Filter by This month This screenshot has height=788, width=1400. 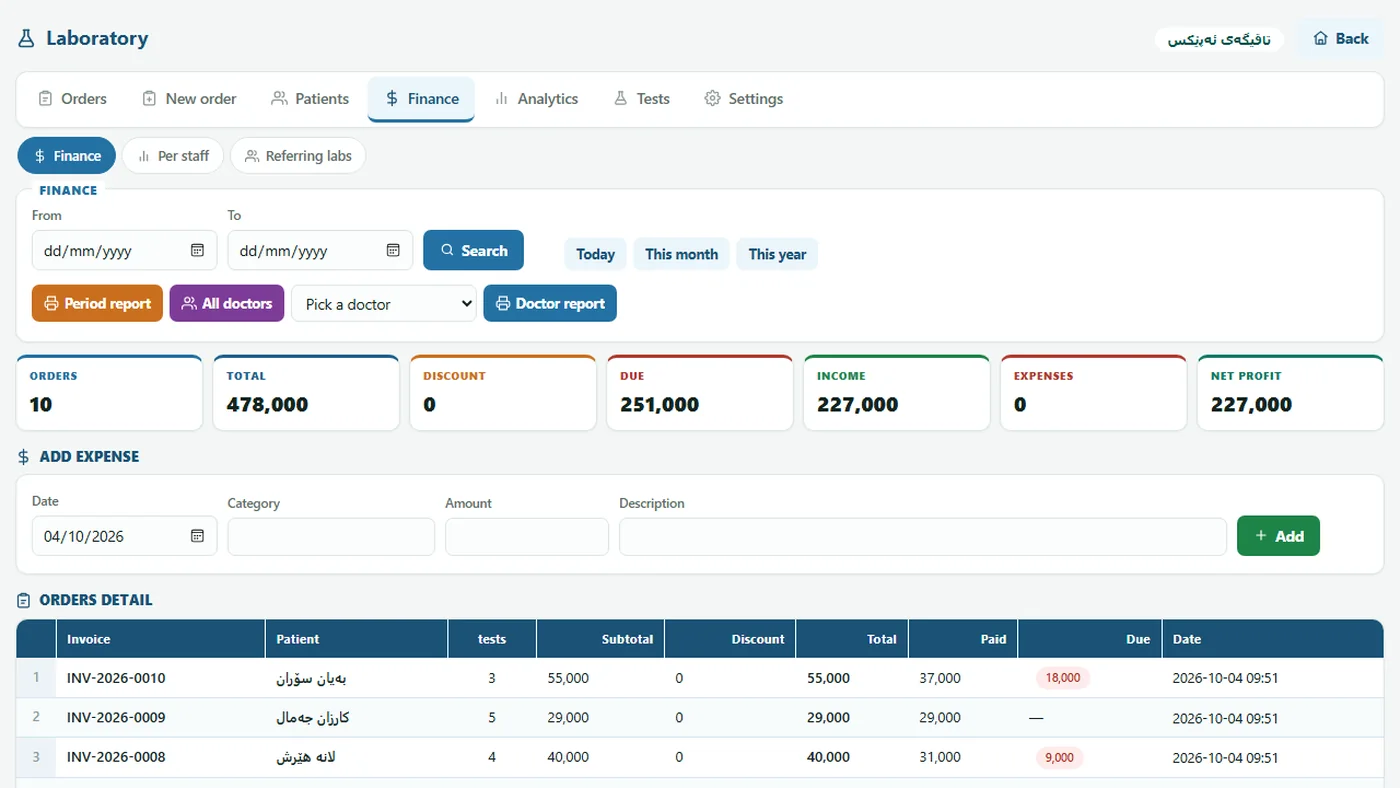coord(681,254)
